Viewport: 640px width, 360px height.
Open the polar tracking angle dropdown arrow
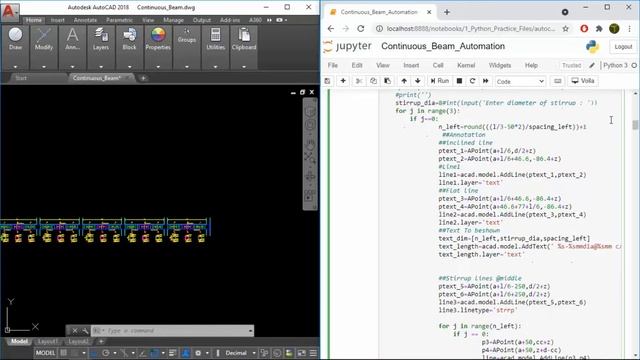(x=115, y=353)
